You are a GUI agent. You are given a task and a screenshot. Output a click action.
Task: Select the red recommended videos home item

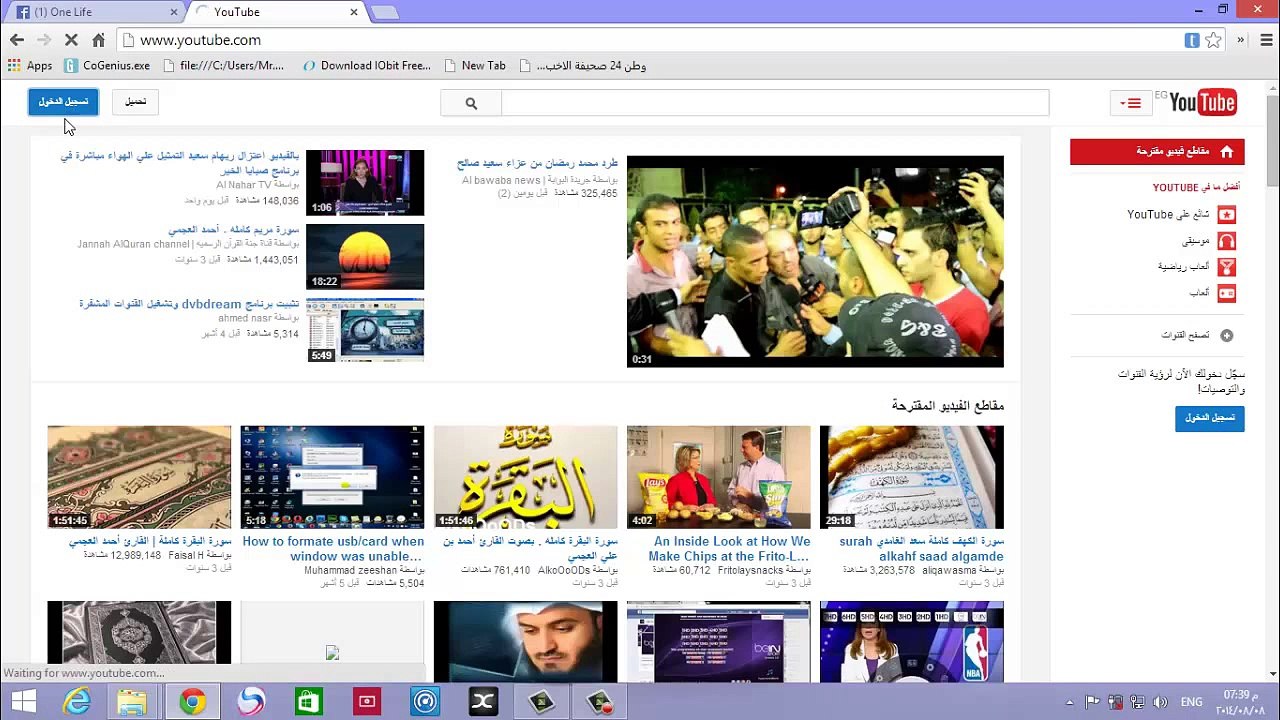point(1157,152)
